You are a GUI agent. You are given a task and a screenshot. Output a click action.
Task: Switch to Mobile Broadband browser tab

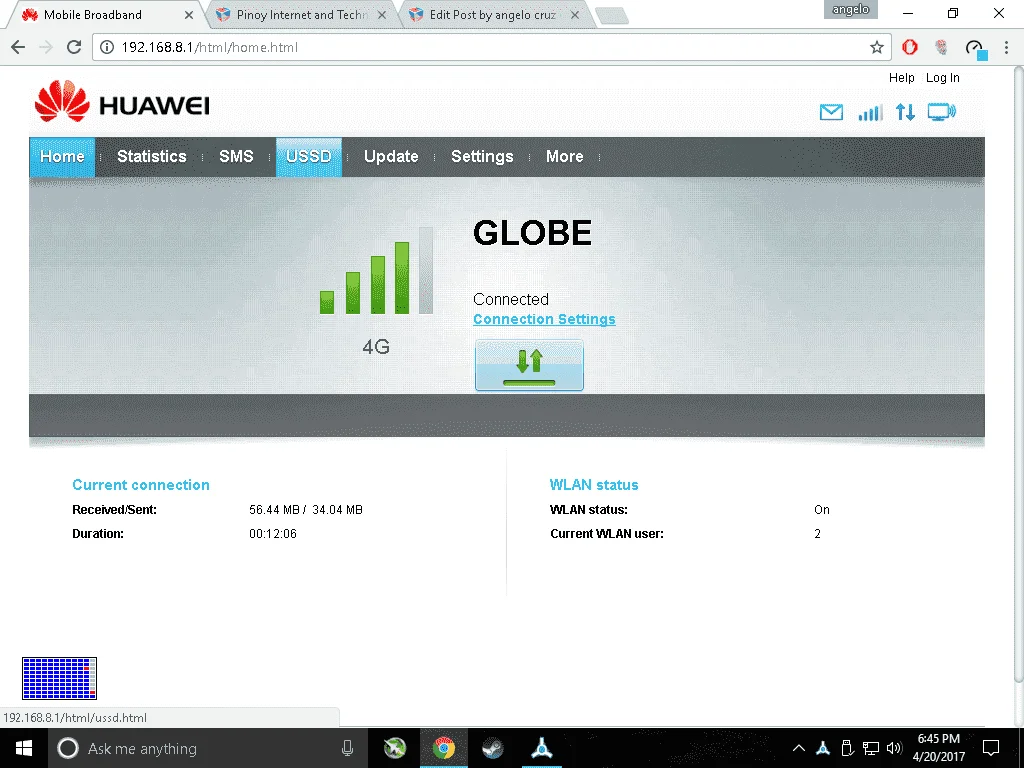point(103,14)
